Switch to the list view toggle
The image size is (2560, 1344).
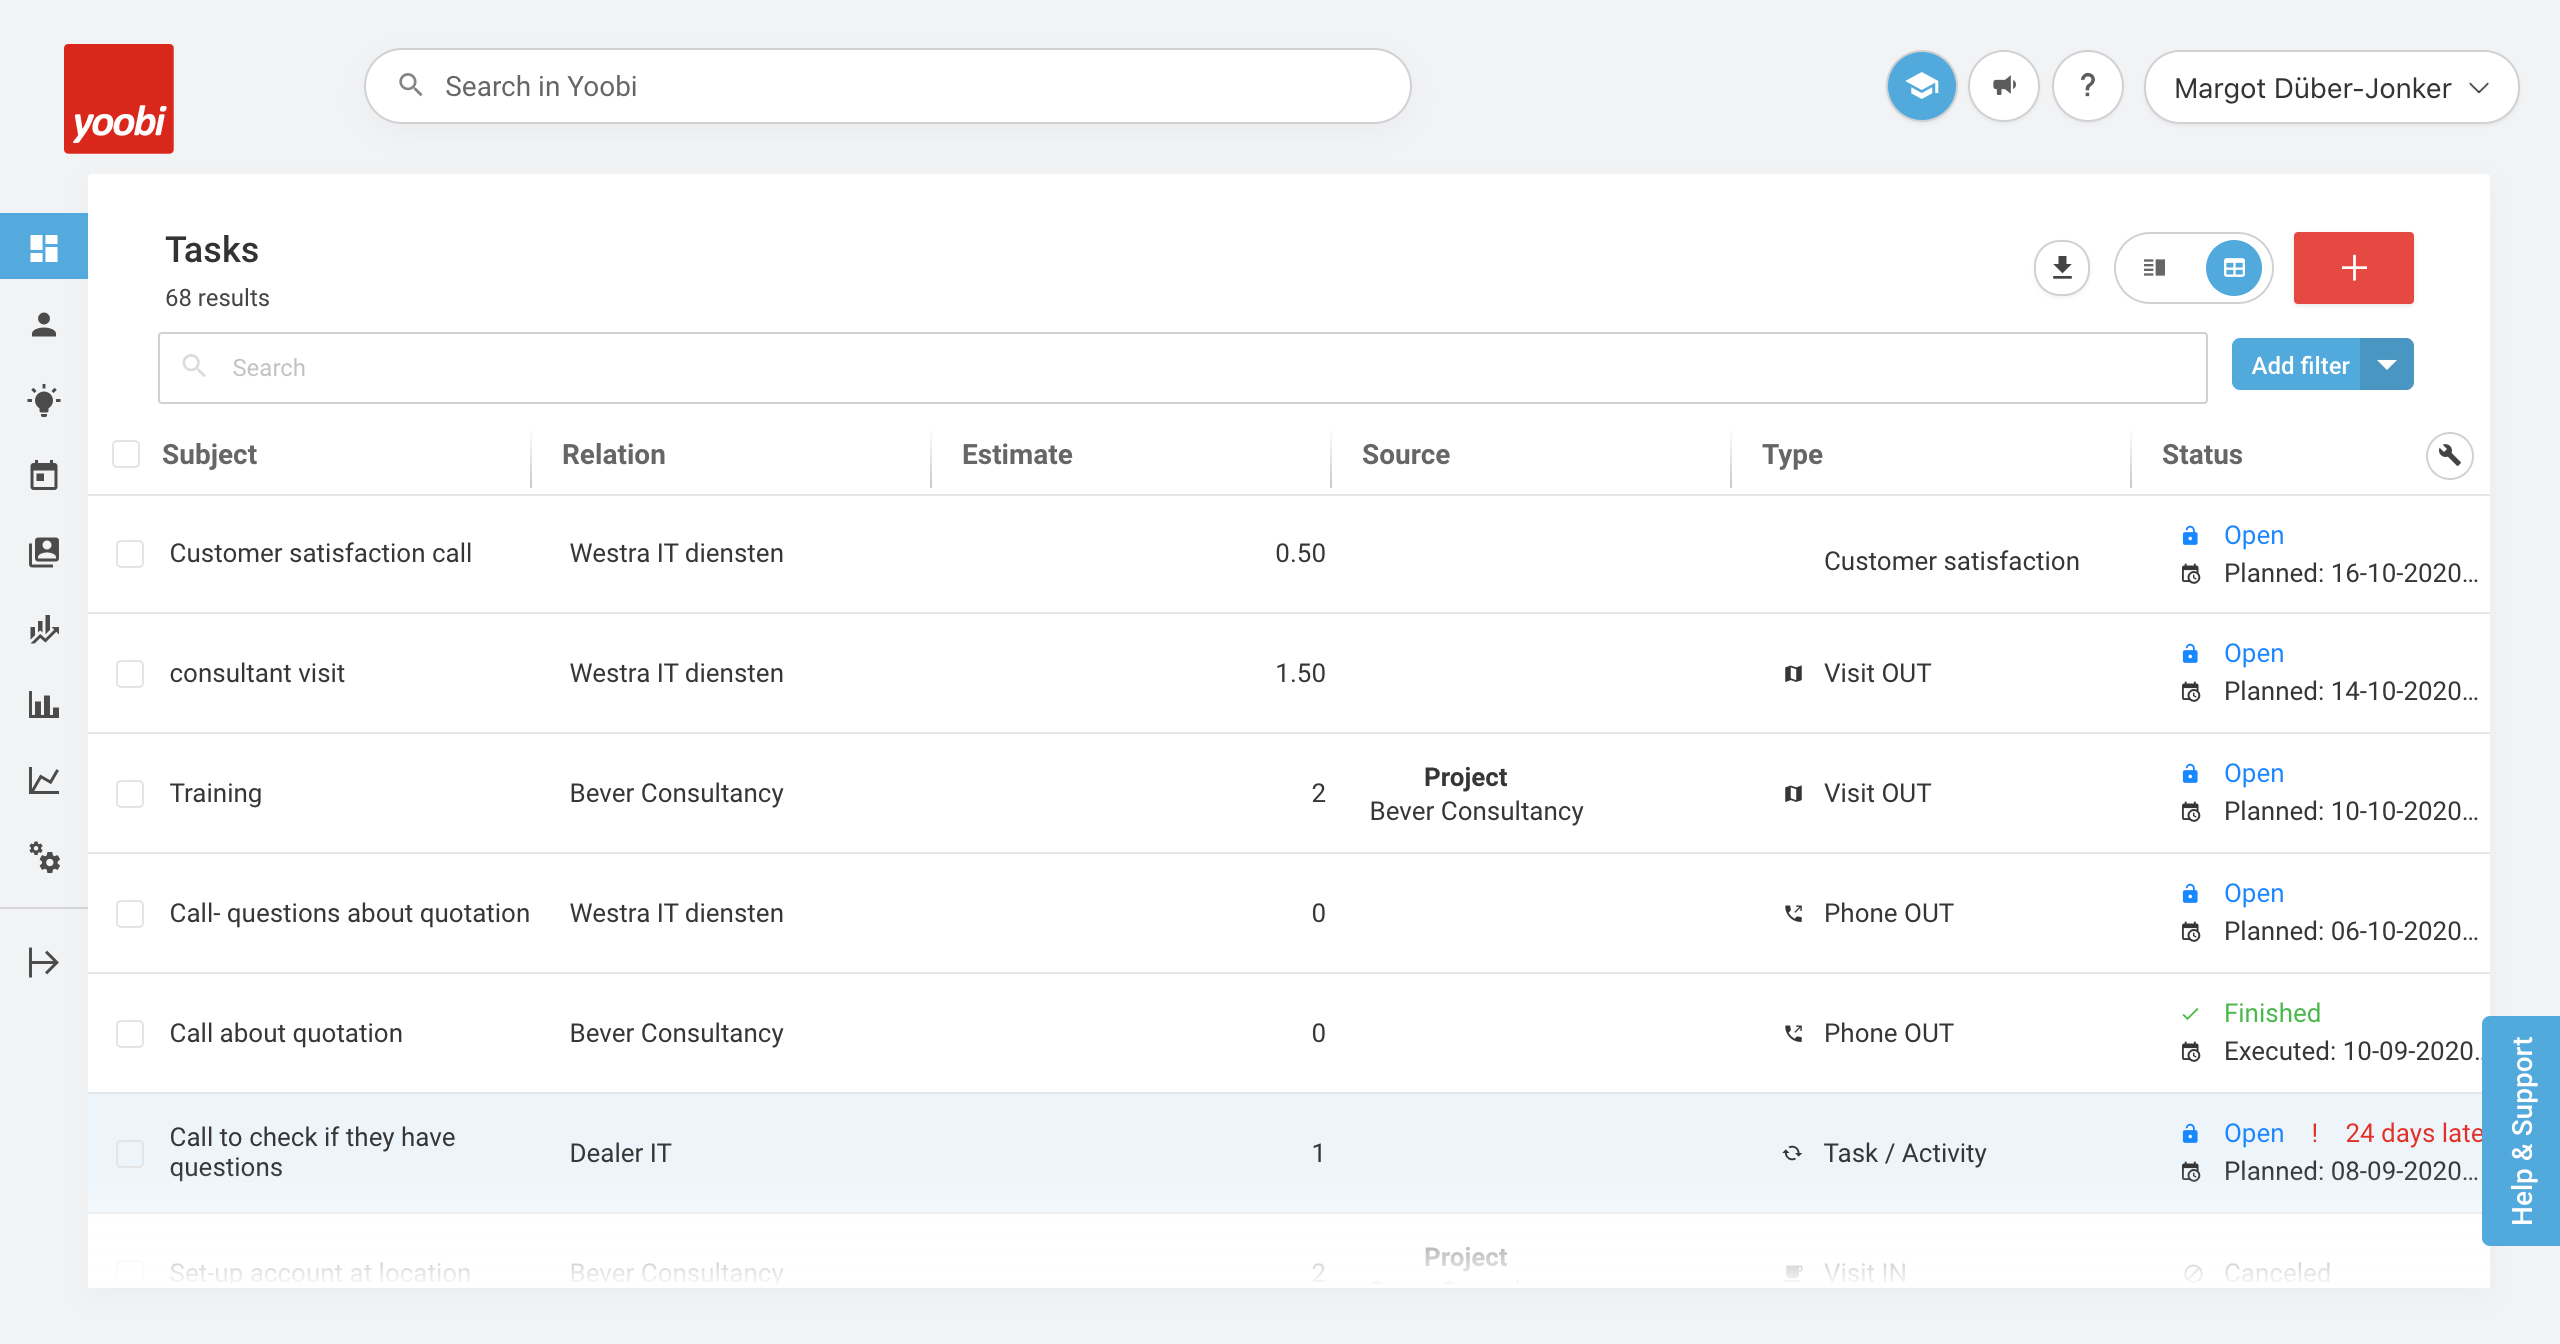tap(2155, 268)
